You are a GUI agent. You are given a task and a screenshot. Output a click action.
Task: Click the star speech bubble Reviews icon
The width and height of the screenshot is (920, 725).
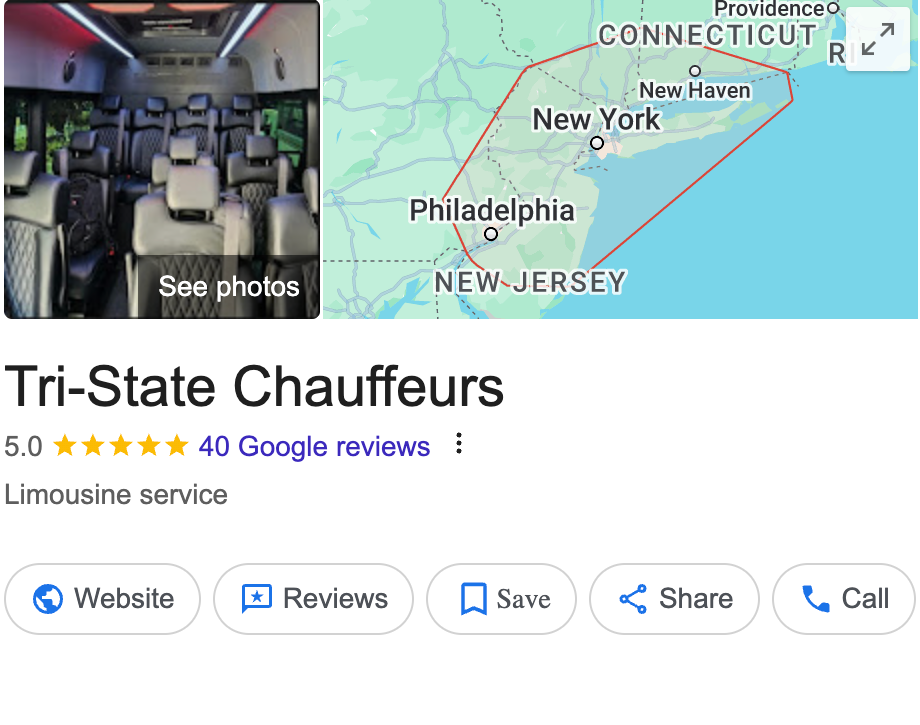[x=256, y=599]
